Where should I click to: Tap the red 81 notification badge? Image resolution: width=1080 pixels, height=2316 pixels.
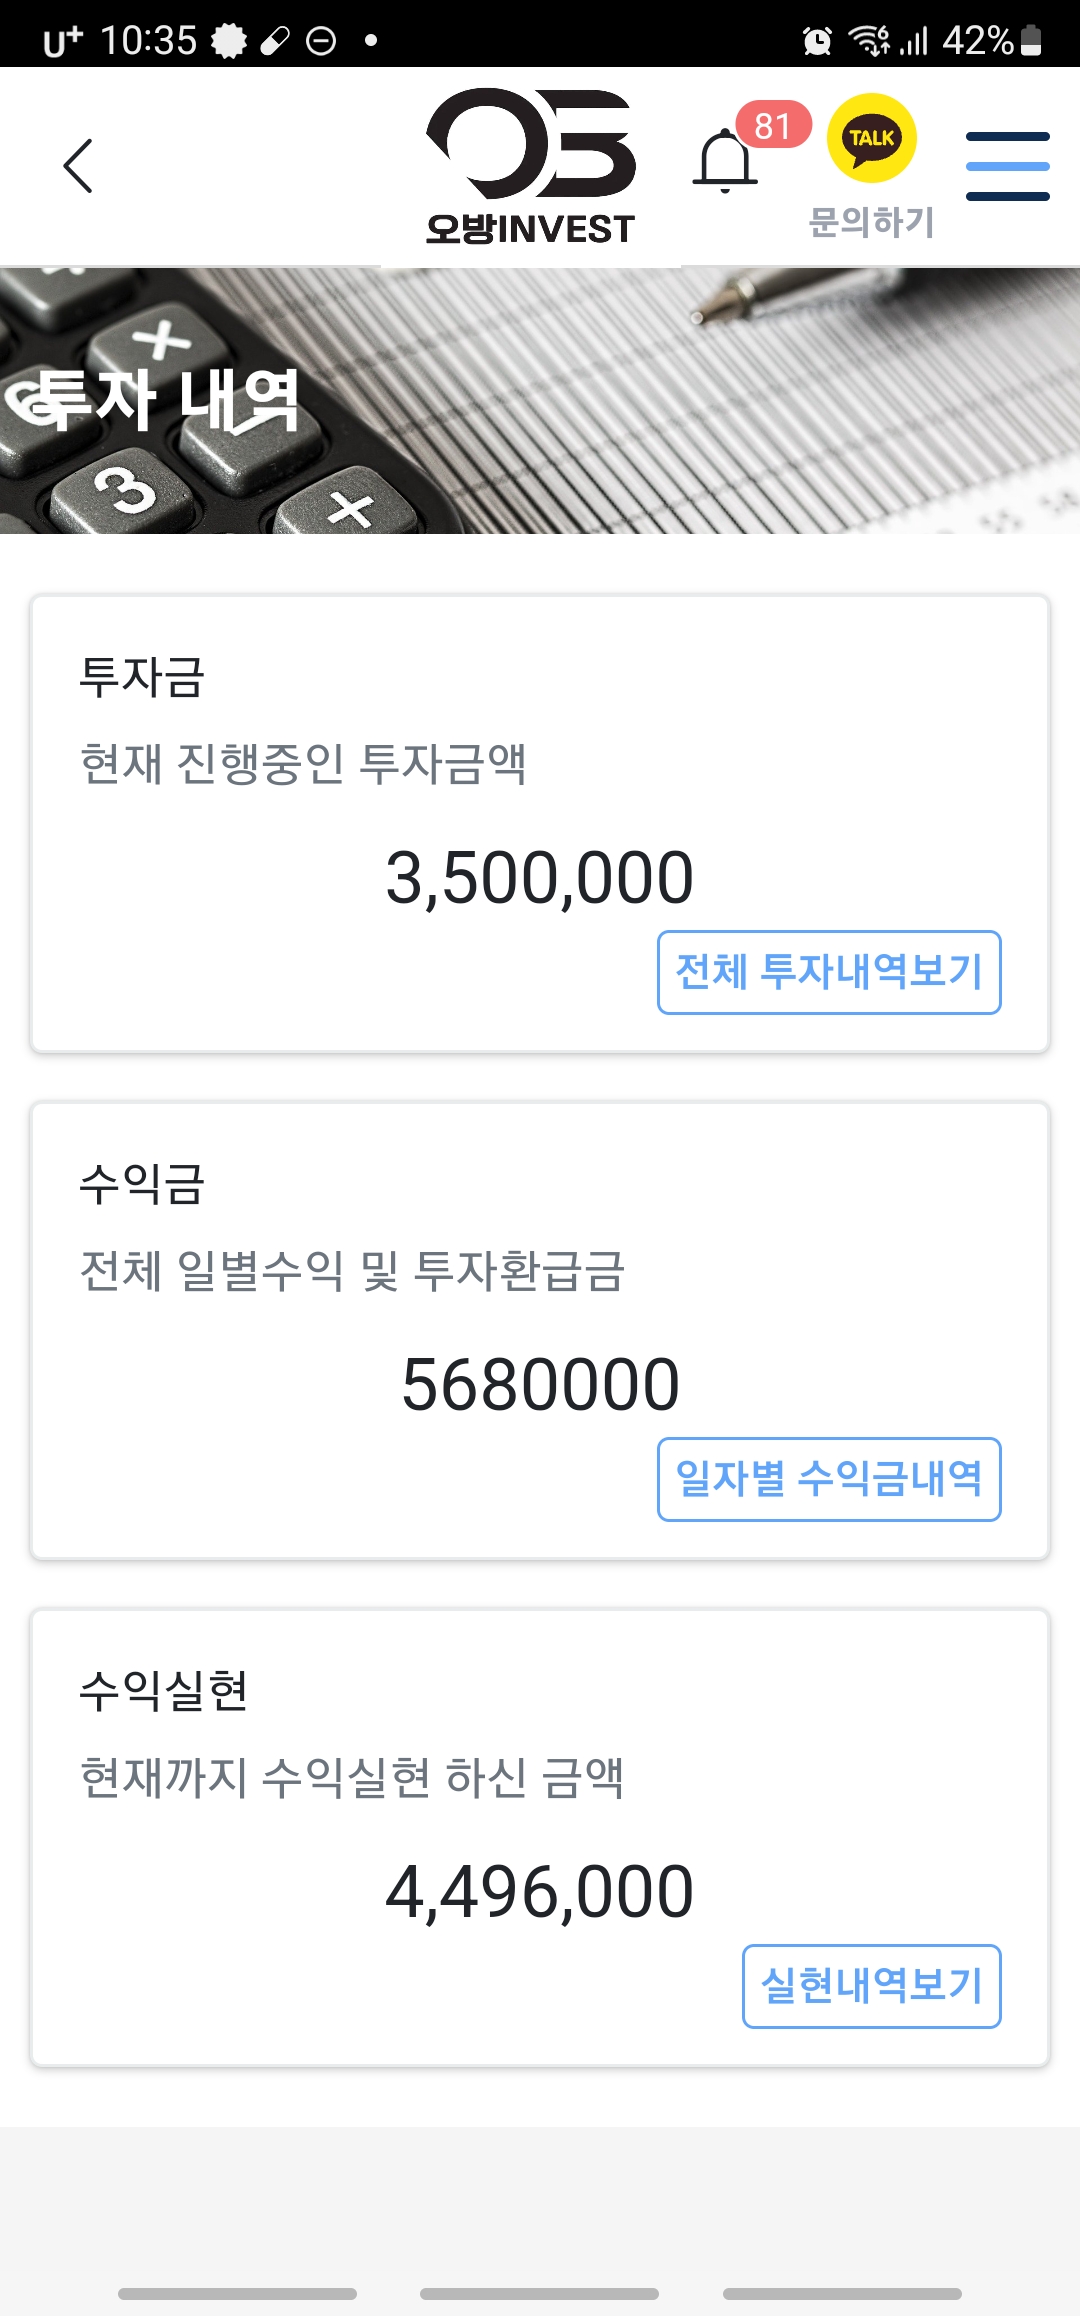pos(773,126)
